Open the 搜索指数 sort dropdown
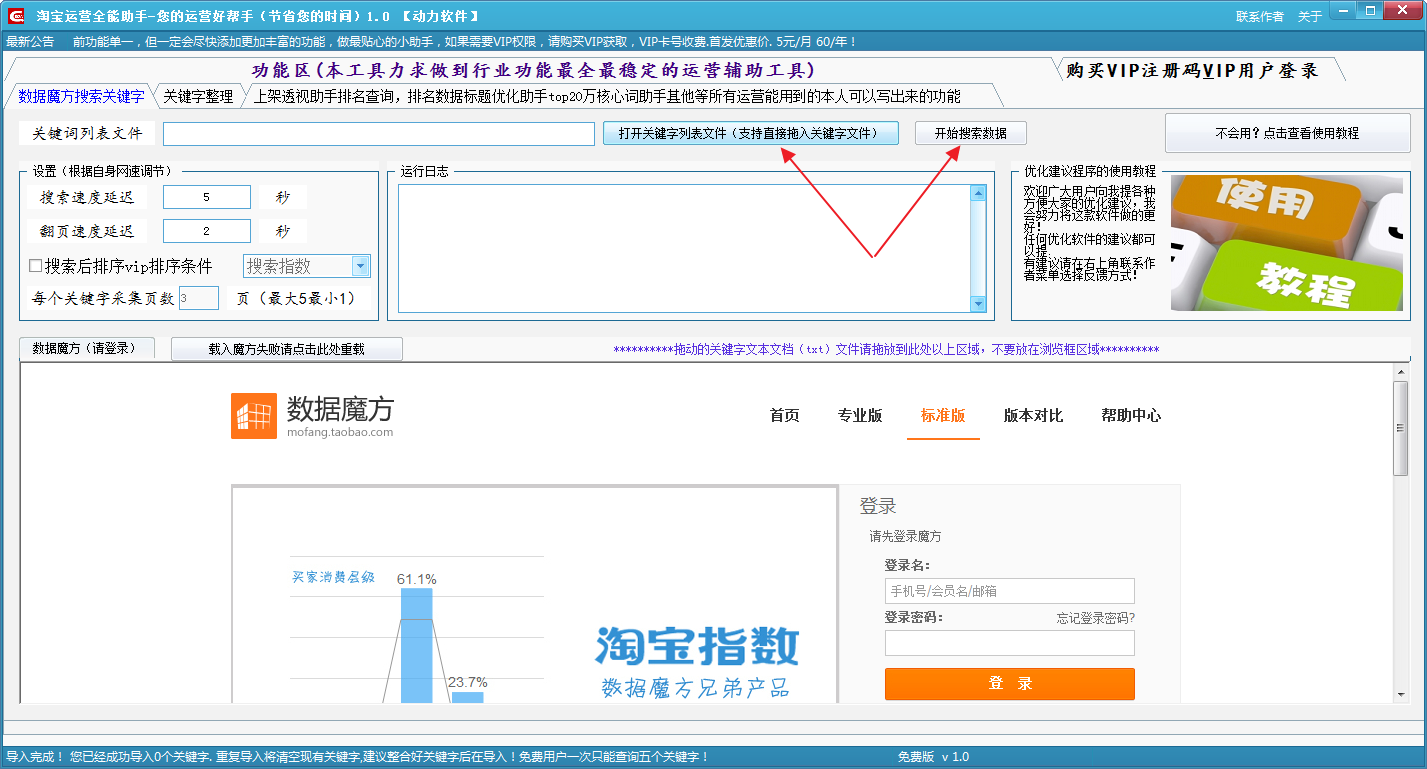The width and height of the screenshot is (1427, 769). tap(307, 266)
